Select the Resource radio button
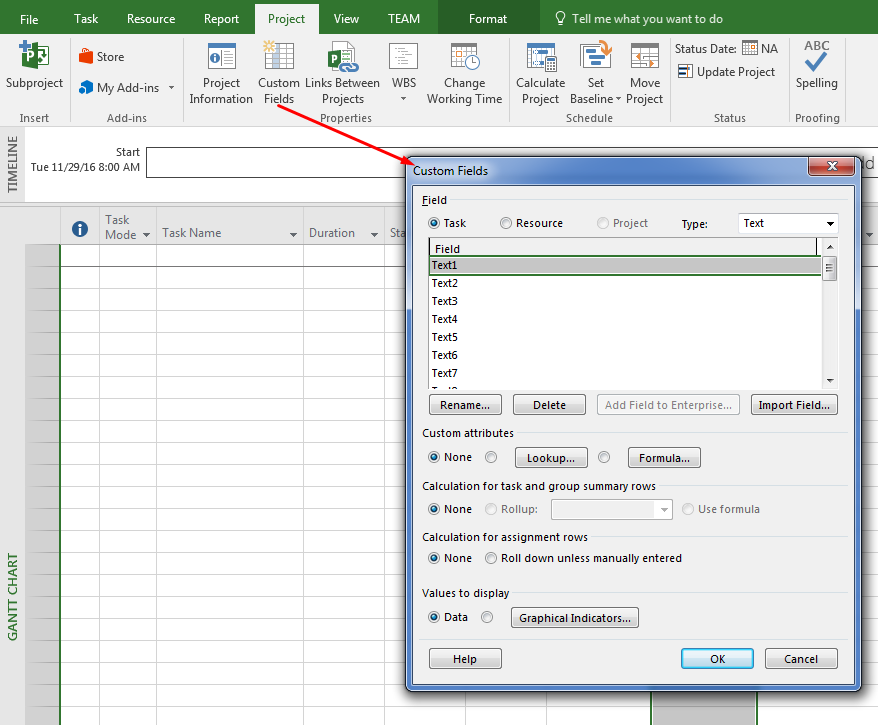Image resolution: width=878 pixels, height=725 pixels. pyautogui.click(x=508, y=223)
